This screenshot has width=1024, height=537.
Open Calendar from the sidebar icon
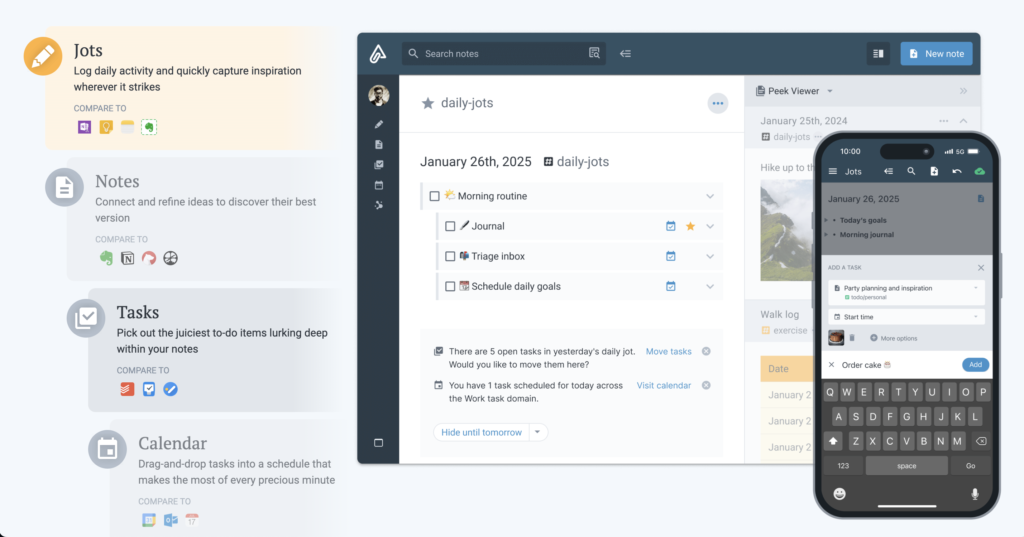coord(378,185)
